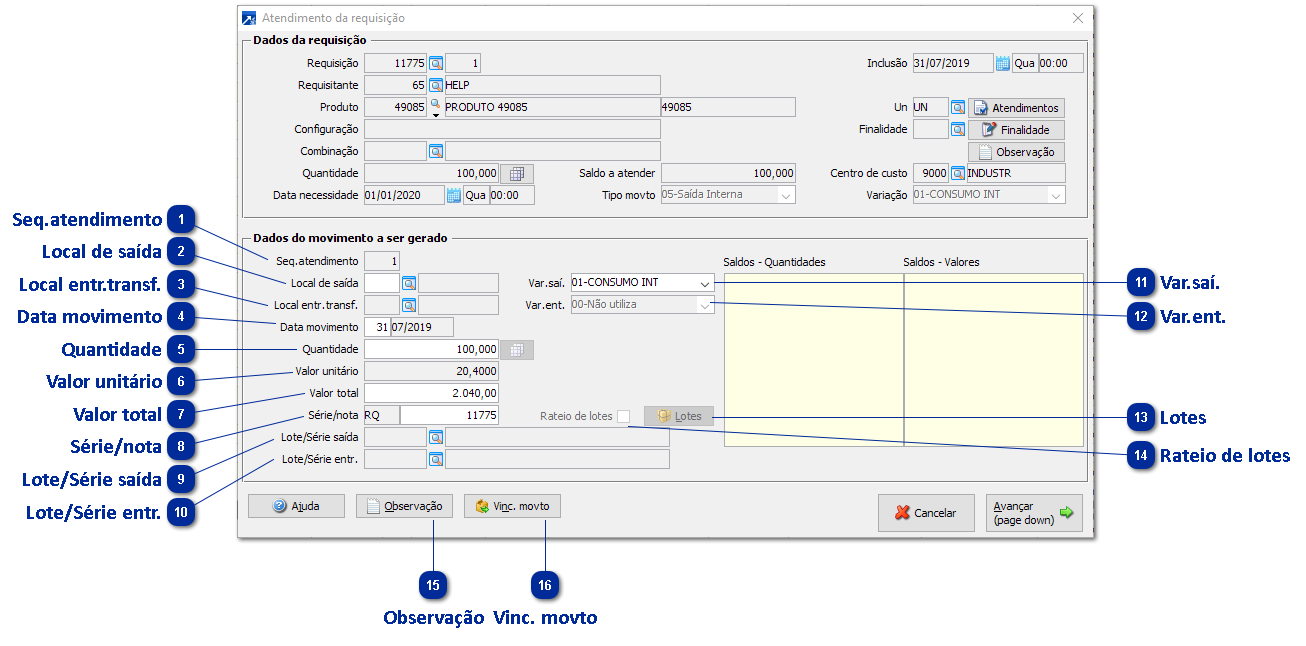Click the Data necessidade calendar icon
This screenshot has width=1306, height=646.
(454, 196)
